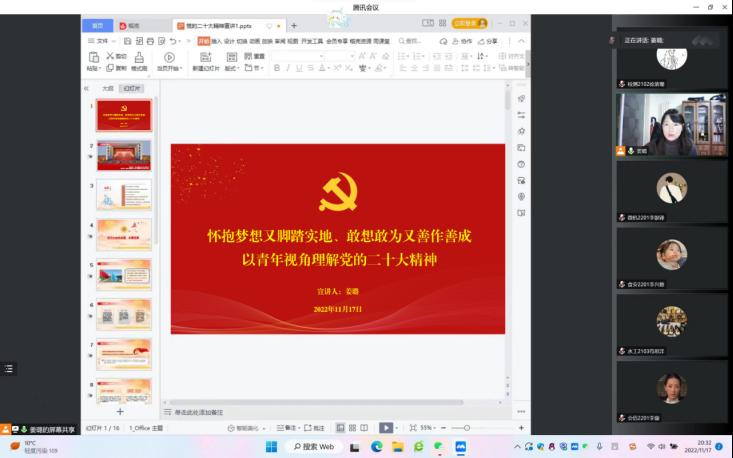Toggle italic formatting button

287,68
